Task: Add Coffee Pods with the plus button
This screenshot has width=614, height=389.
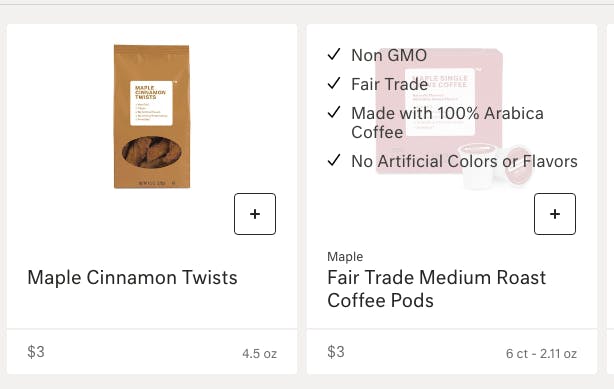Action: (x=555, y=214)
